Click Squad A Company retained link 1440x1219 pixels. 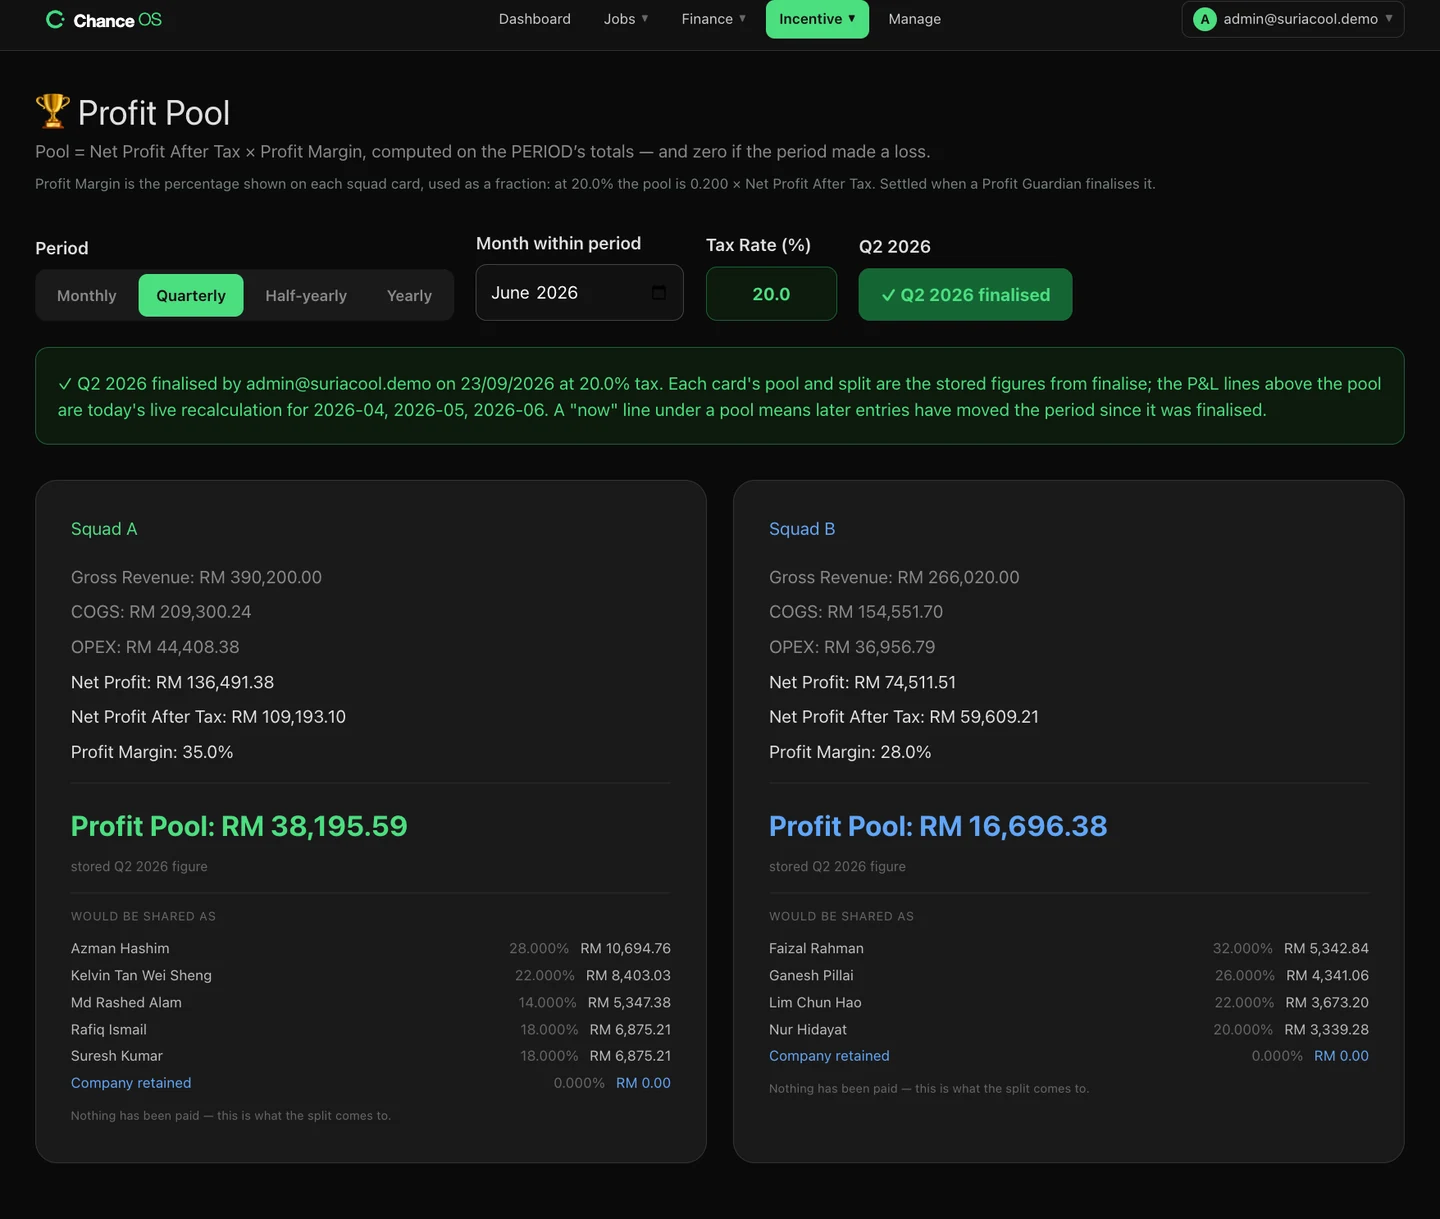pos(131,1083)
